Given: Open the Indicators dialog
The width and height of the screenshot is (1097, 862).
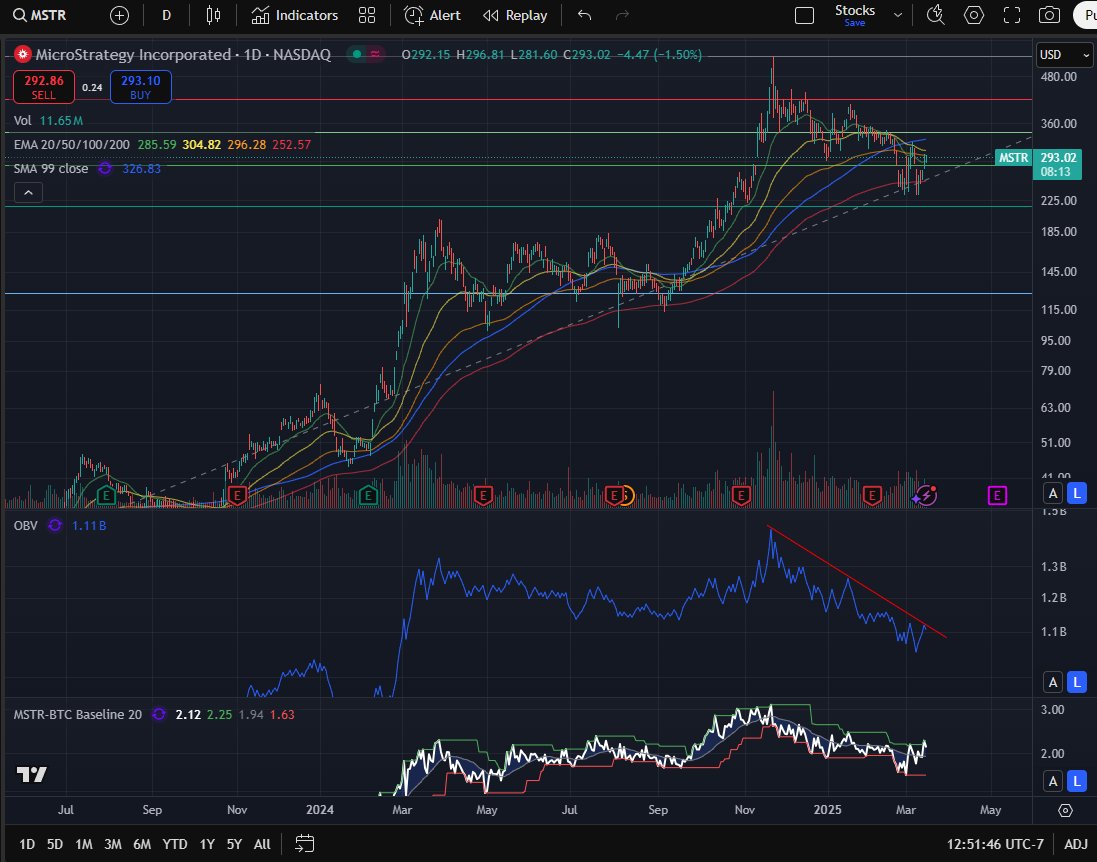Looking at the screenshot, I should pos(295,15).
